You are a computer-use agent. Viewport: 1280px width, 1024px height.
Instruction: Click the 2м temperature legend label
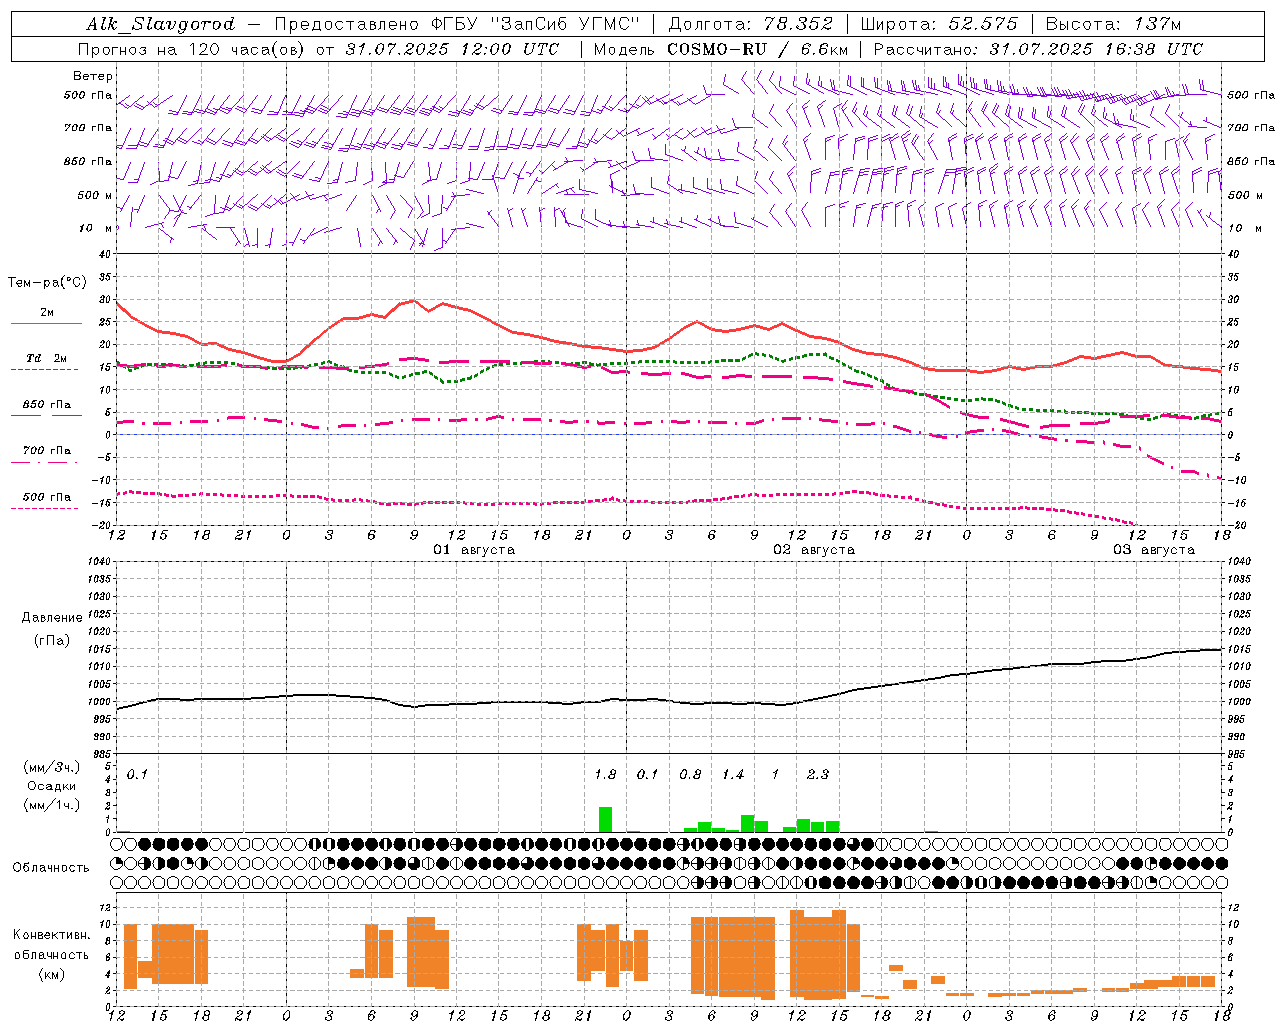47,312
